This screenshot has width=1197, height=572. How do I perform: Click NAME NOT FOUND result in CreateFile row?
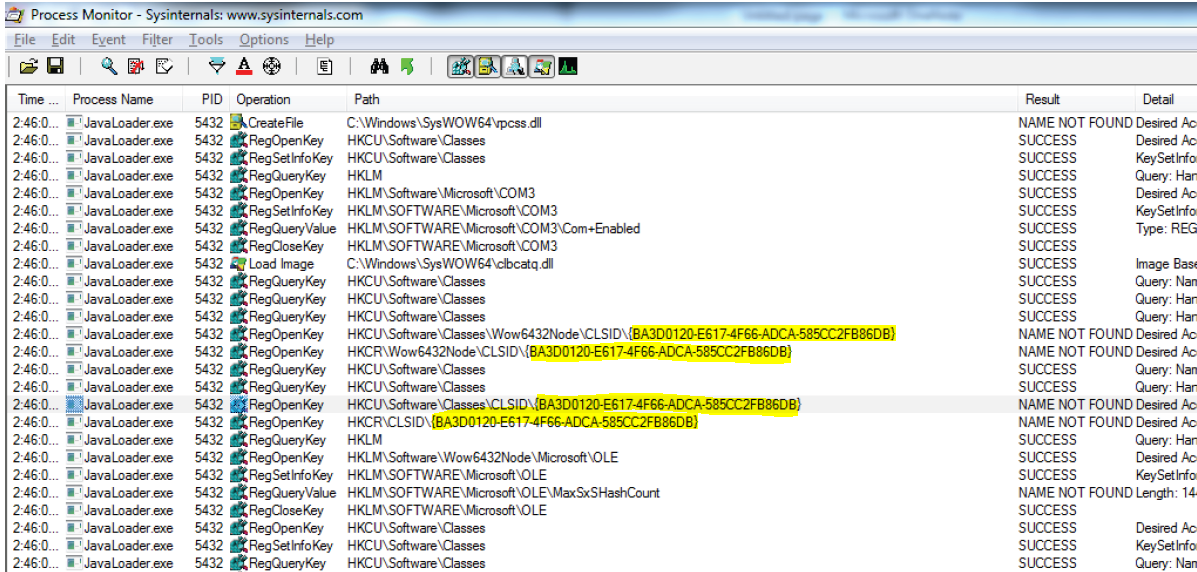(x=1075, y=122)
